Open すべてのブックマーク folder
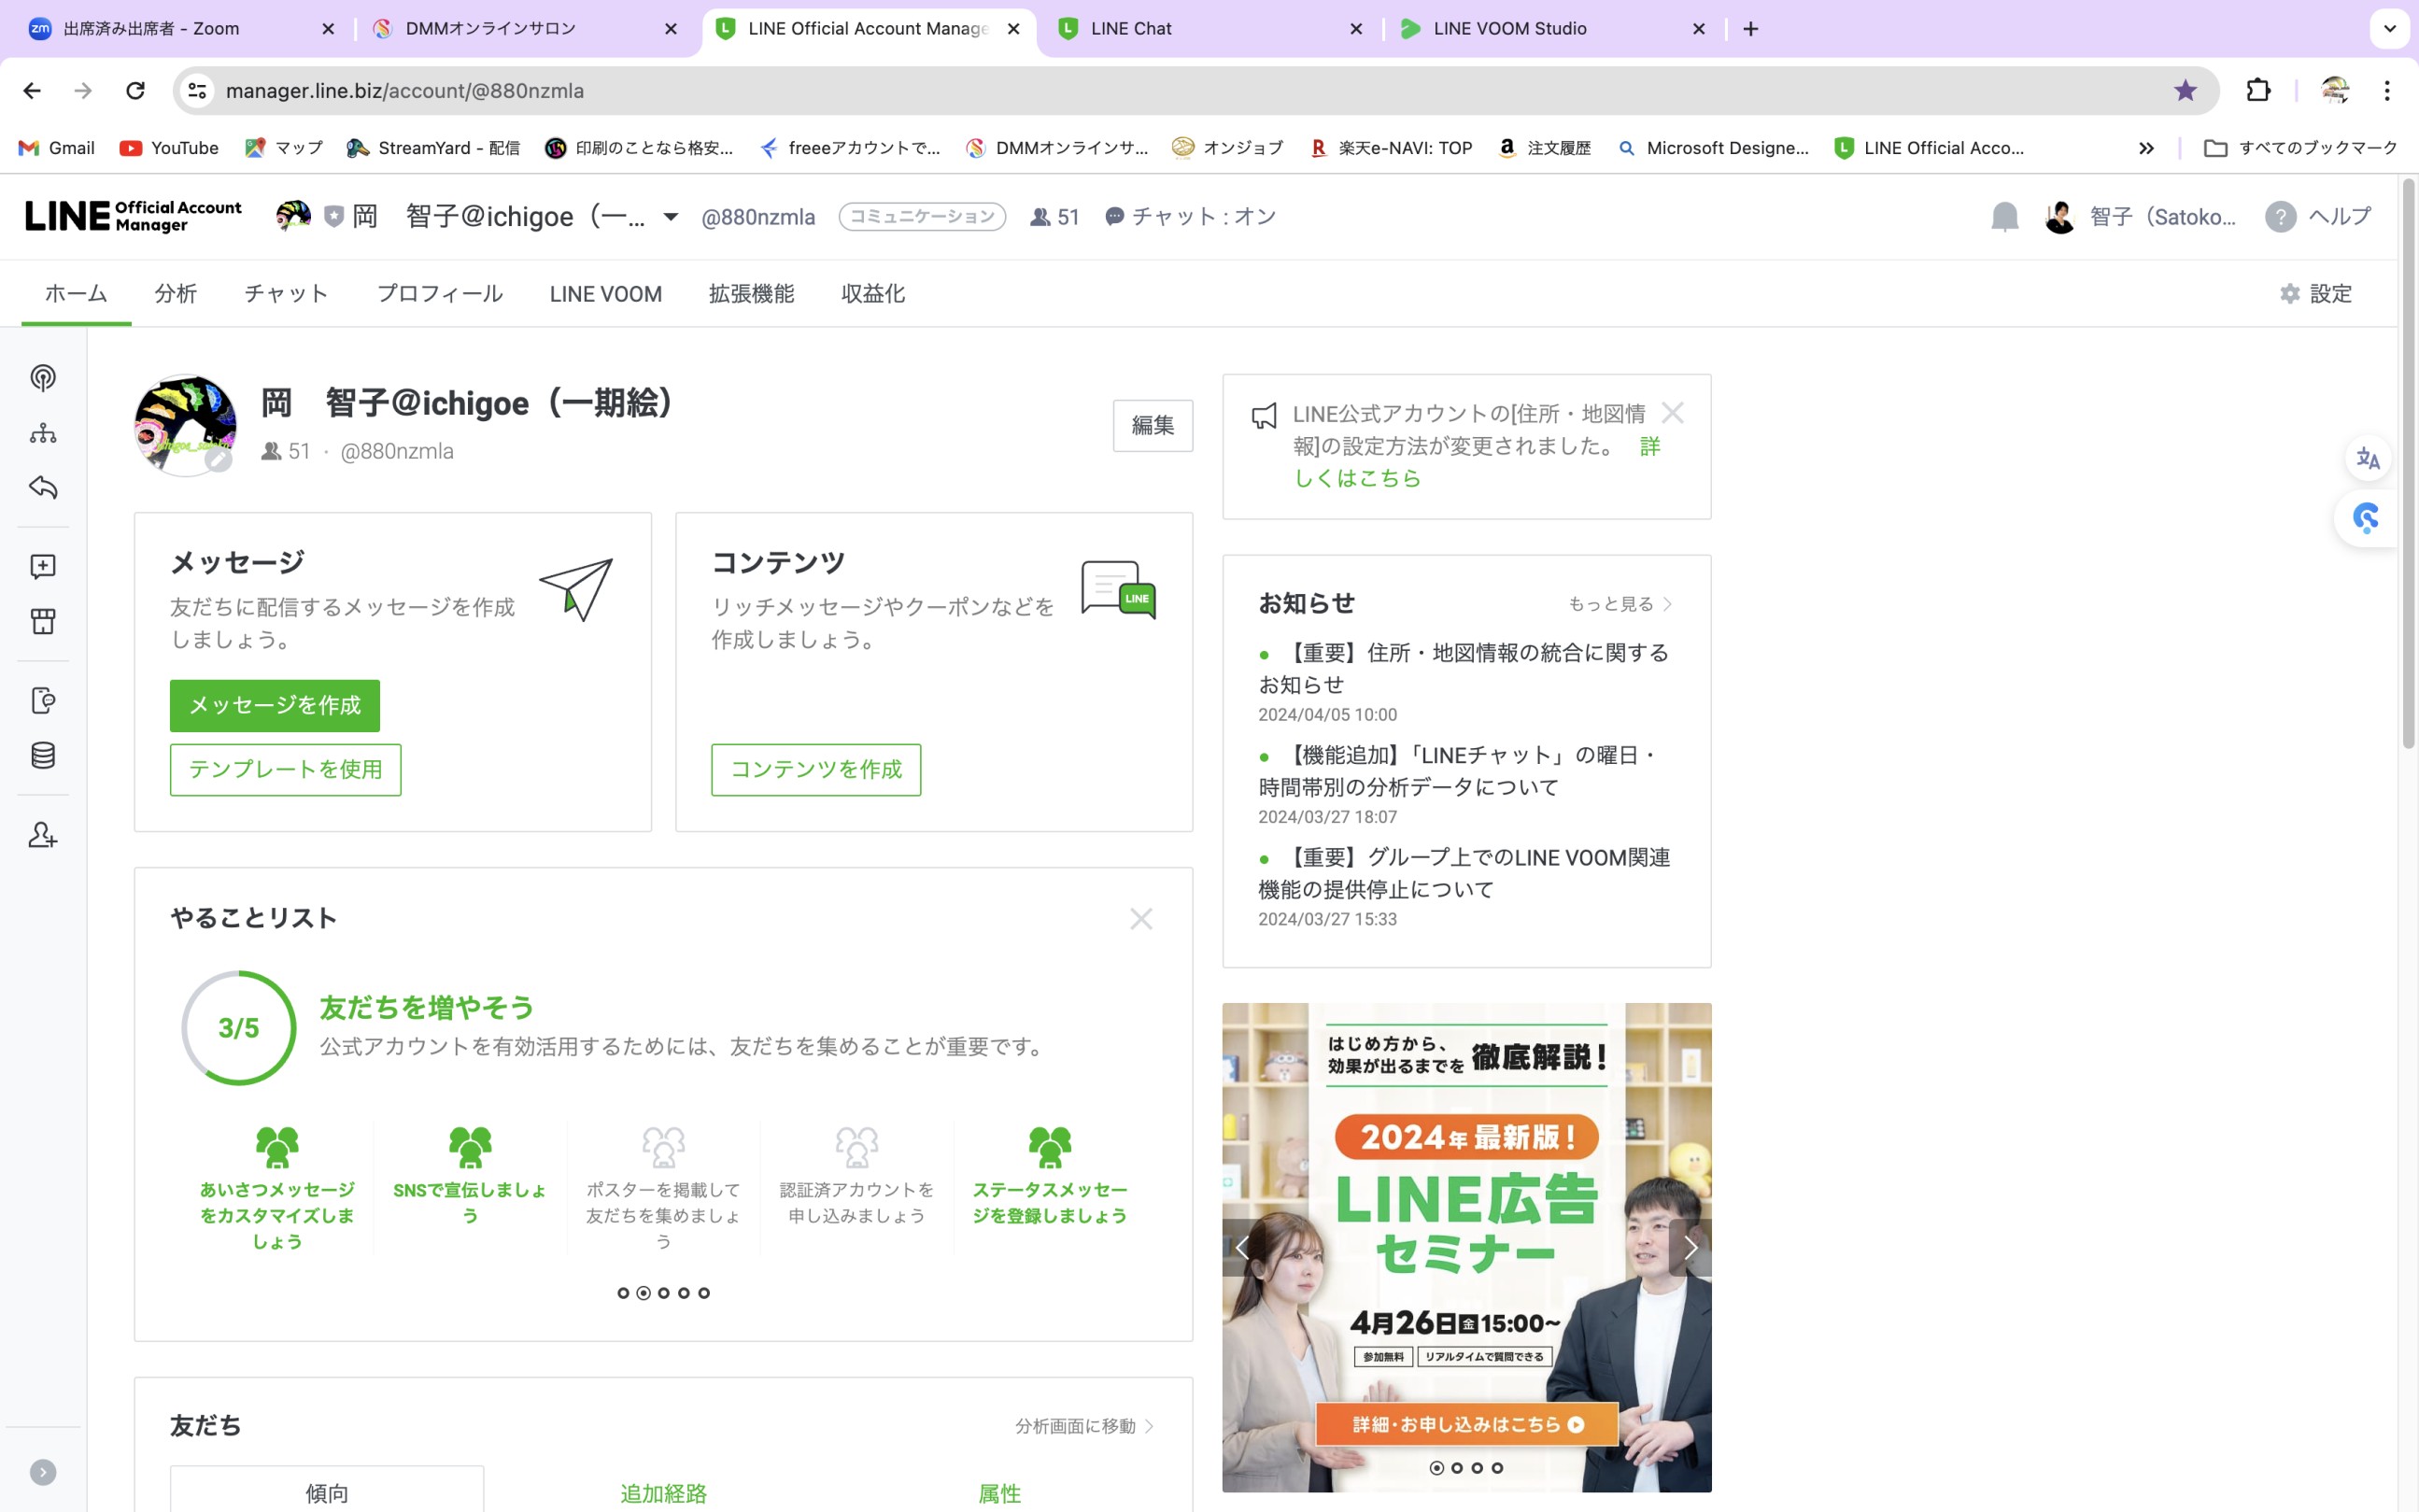This screenshot has width=2419, height=1512. click(x=2300, y=148)
